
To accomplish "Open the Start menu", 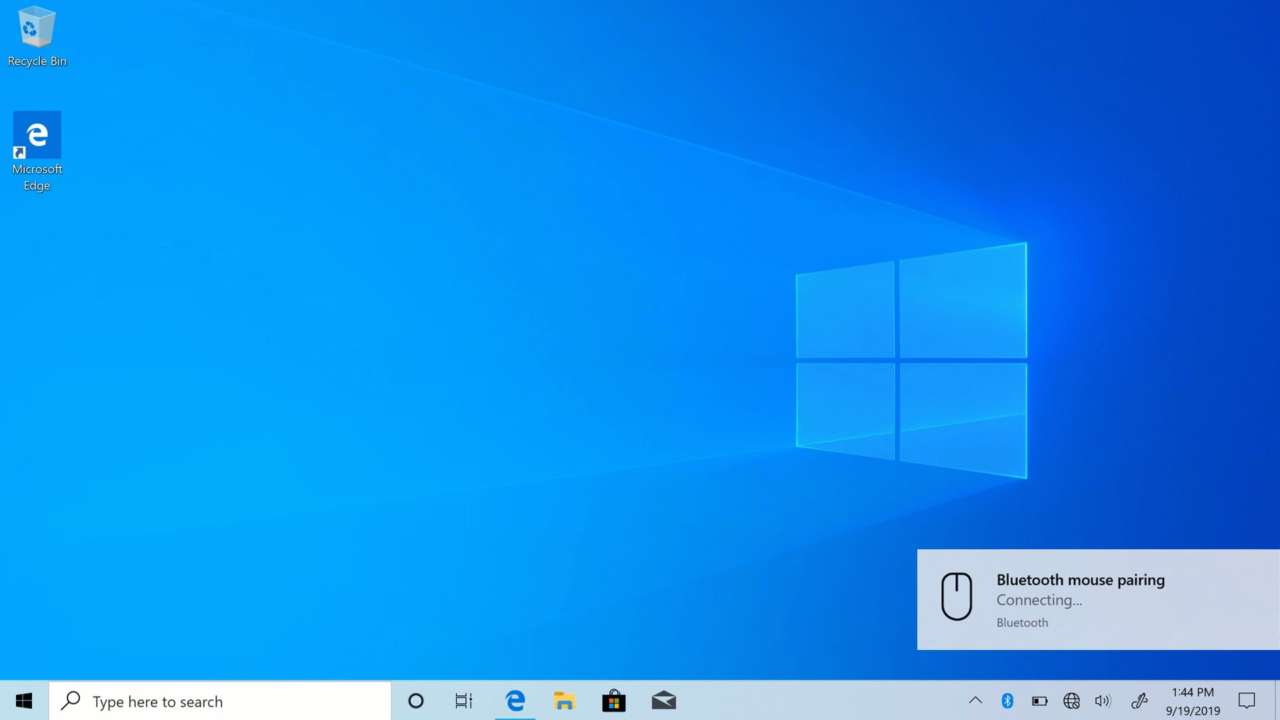I will tap(24, 701).
